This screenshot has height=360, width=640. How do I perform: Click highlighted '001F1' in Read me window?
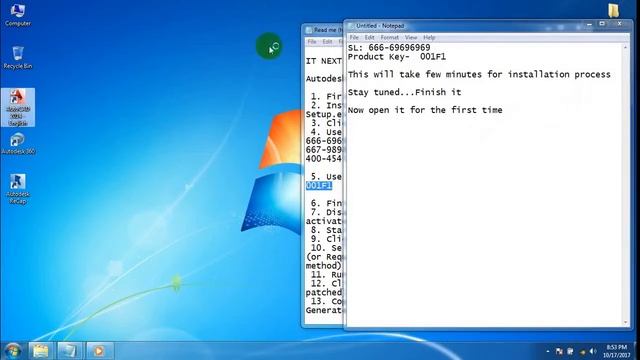(319, 186)
